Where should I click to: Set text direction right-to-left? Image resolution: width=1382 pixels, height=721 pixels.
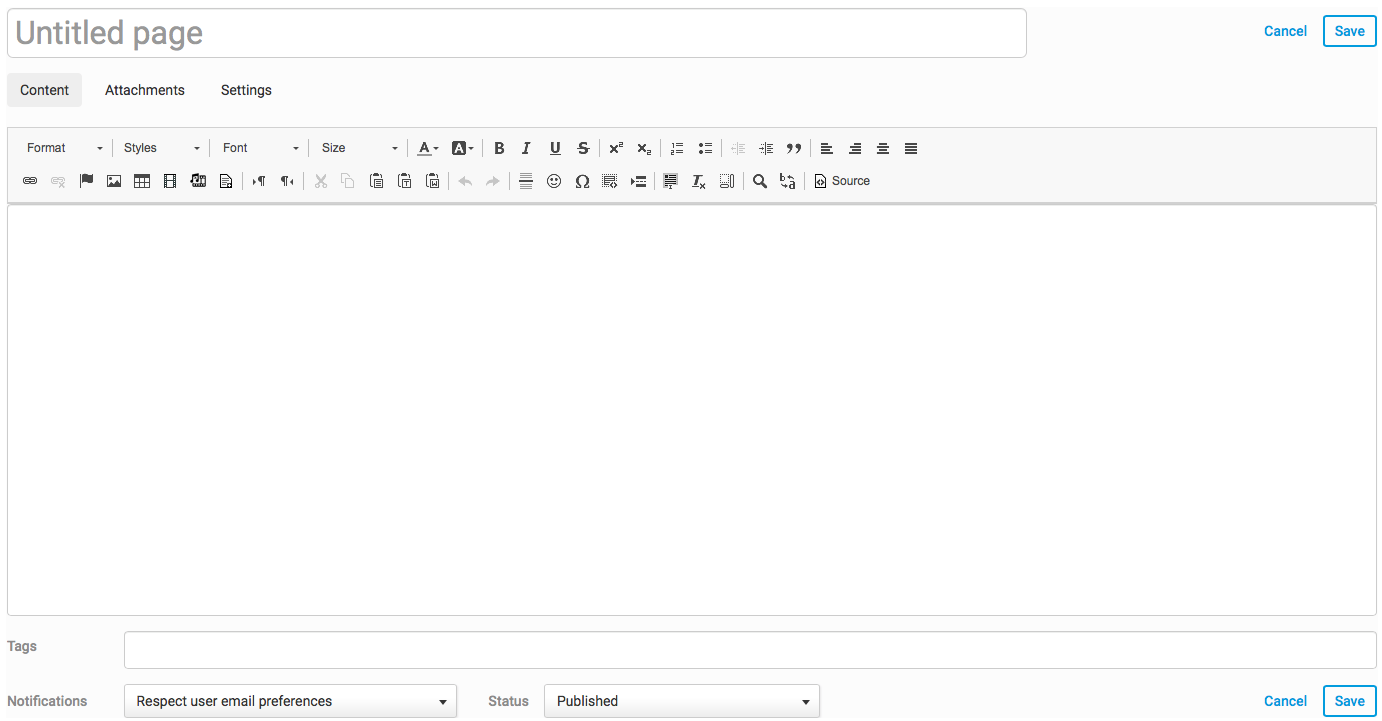[287, 181]
